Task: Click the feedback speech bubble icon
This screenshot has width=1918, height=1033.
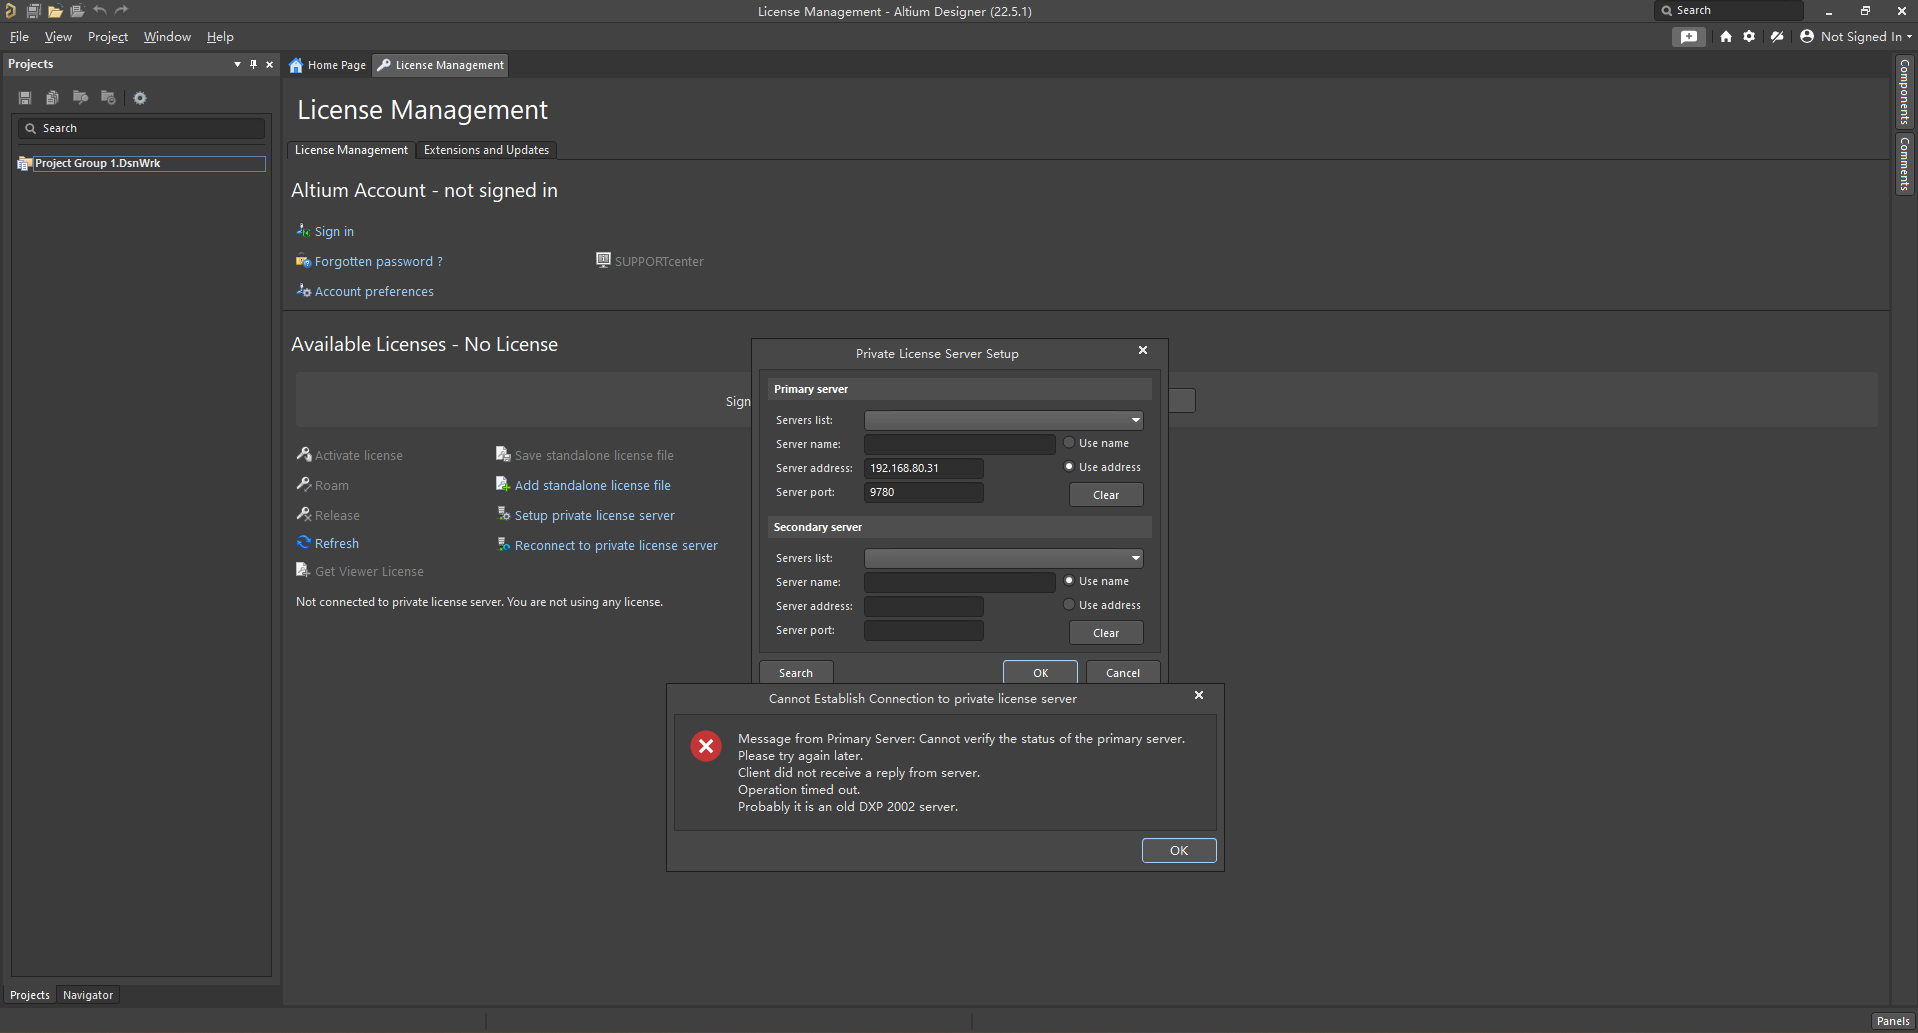Action: pos(1689,37)
